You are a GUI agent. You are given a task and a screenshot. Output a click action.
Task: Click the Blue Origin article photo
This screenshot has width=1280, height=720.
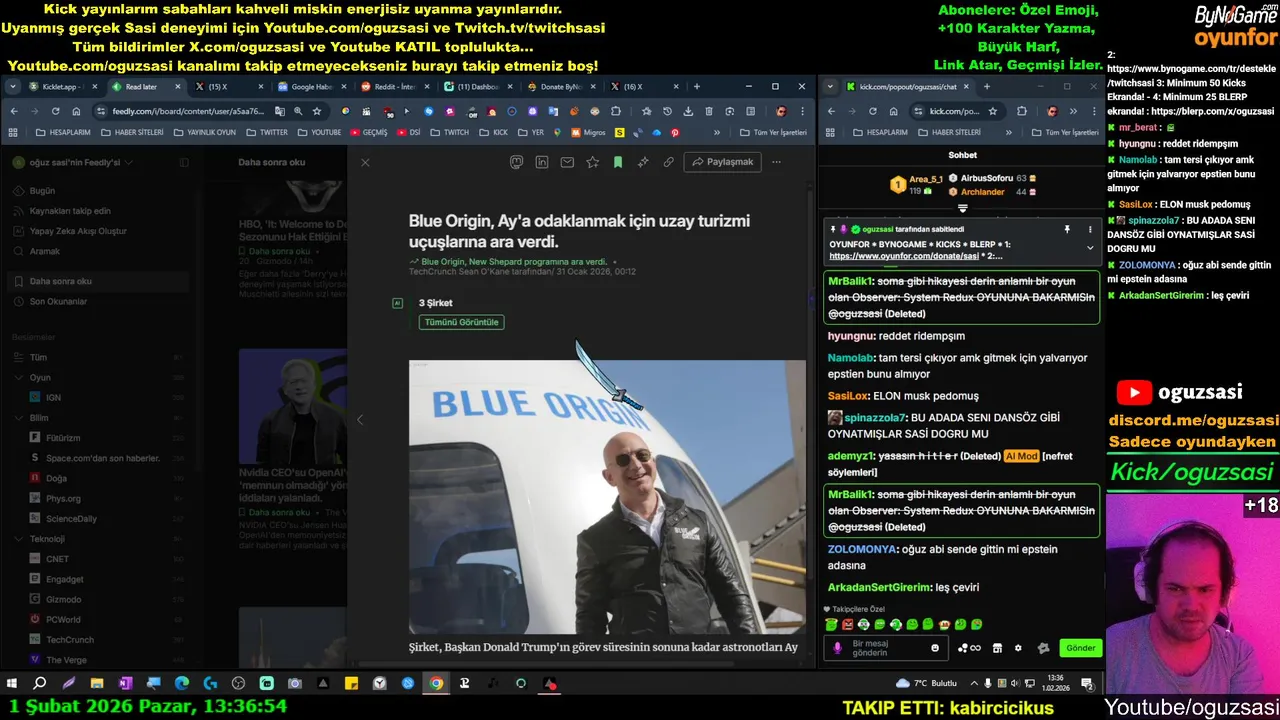607,497
